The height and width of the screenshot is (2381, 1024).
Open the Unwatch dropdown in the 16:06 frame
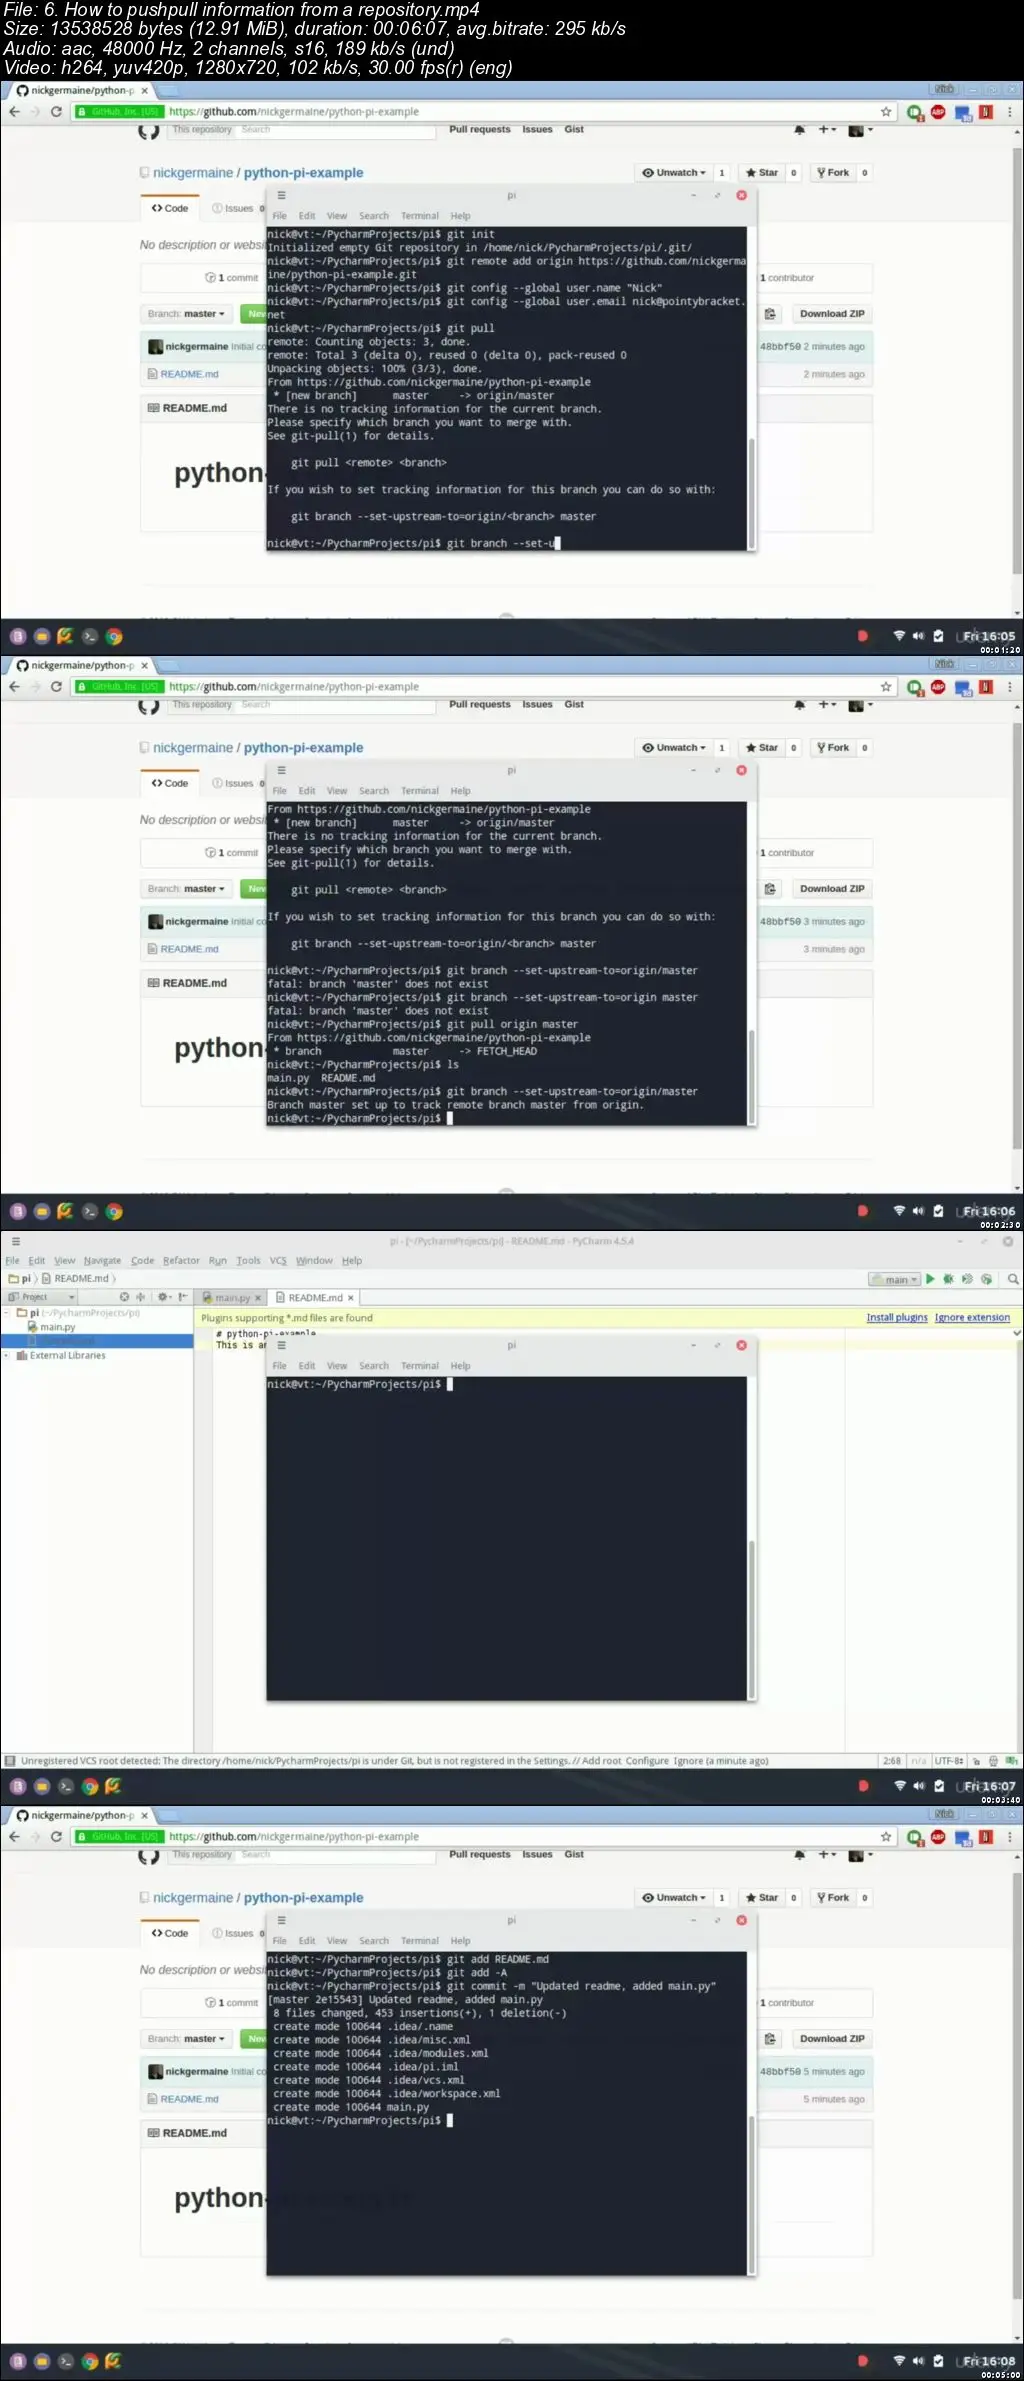pyautogui.click(x=673, y=748)
